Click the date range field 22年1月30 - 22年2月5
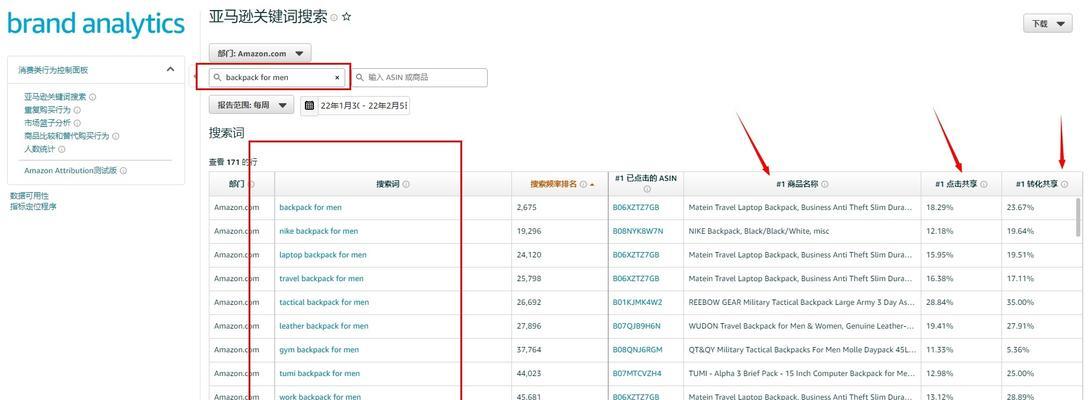The width and height of the screenshot is (1091, 400). point(364,106)
